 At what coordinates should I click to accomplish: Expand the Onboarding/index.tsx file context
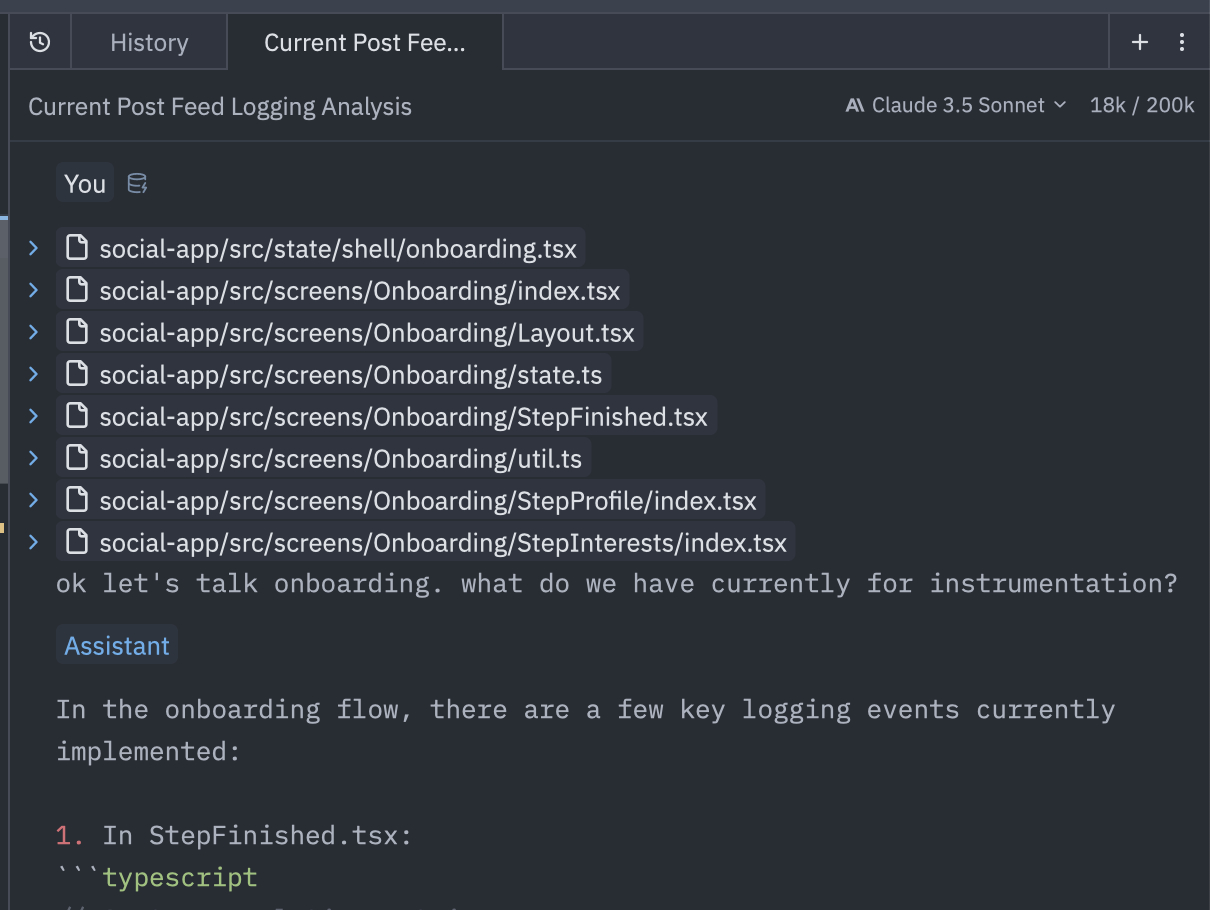pos(33,290)
